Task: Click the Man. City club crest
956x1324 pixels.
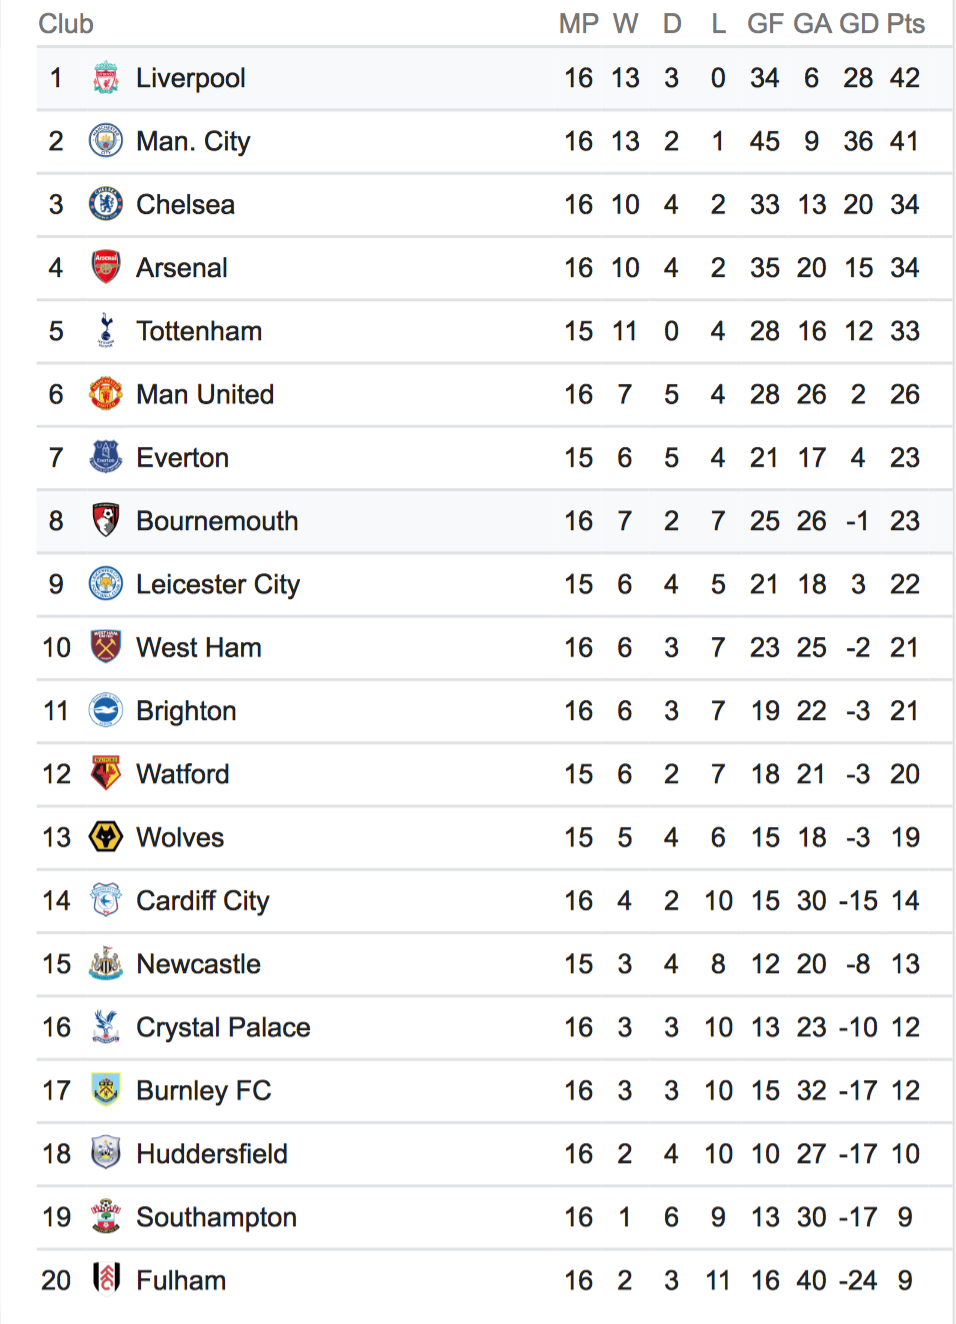Action: (106, 141)
